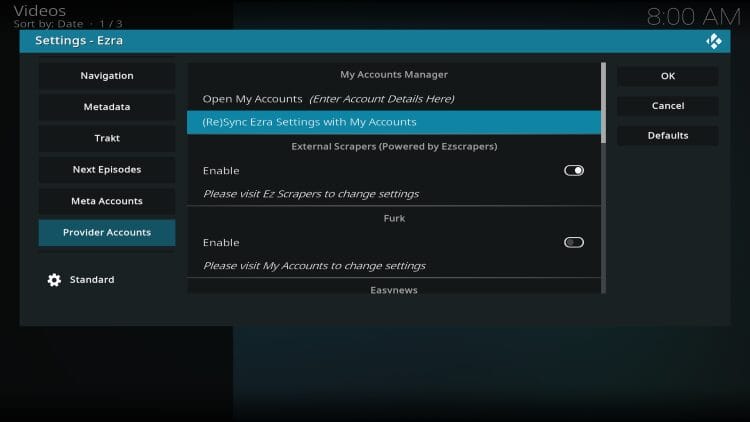Select the Trakt settings tab
Screen dimensions: 750x422
pyautogui.click(x=107, y=138)
